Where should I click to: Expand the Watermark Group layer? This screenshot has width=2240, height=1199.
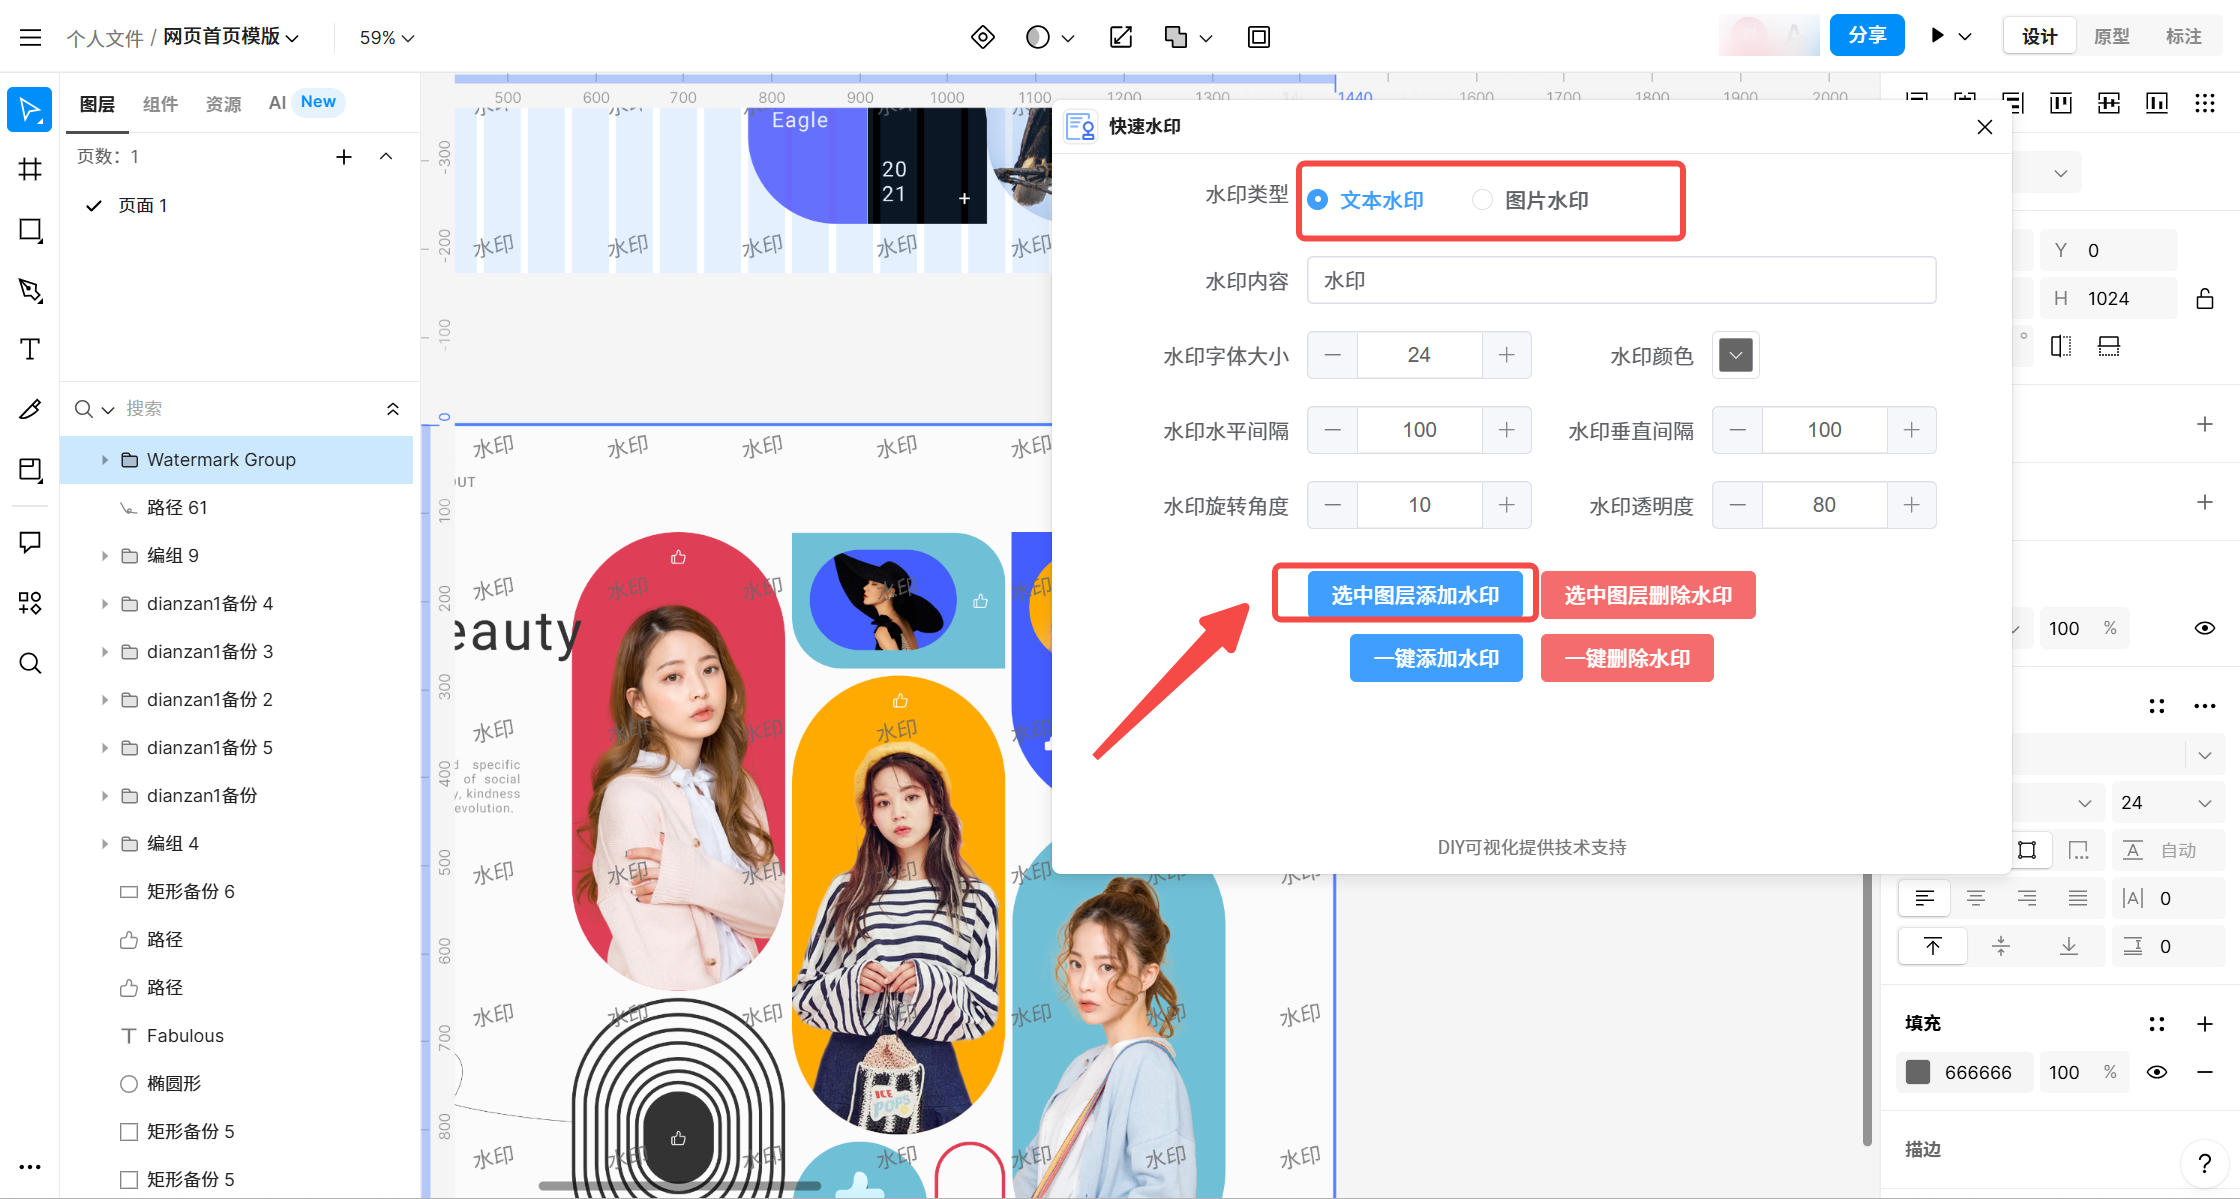[x=104, y=460]
